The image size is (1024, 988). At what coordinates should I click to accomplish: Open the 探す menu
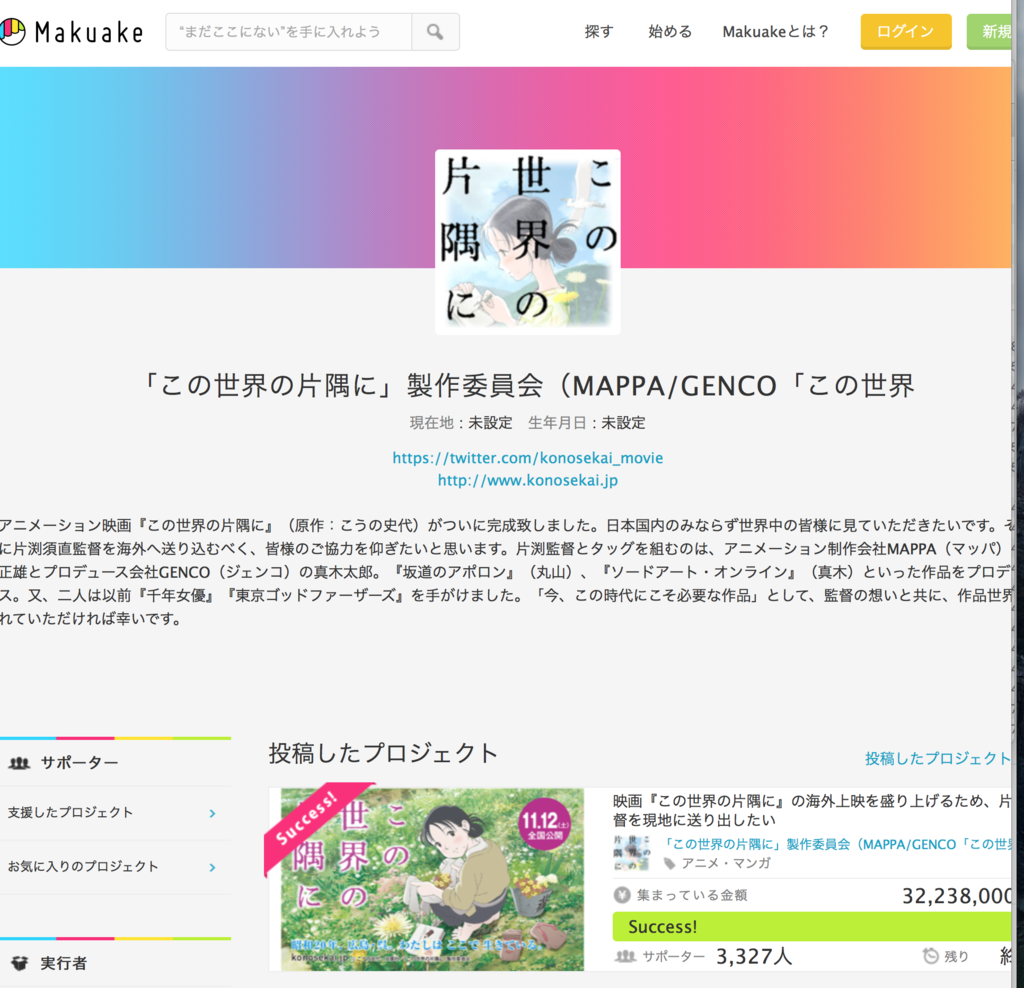tap(599, 31)
